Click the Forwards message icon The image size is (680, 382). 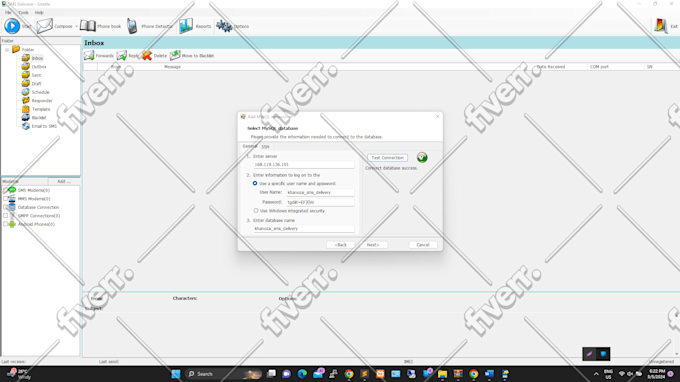pos(89,56)
